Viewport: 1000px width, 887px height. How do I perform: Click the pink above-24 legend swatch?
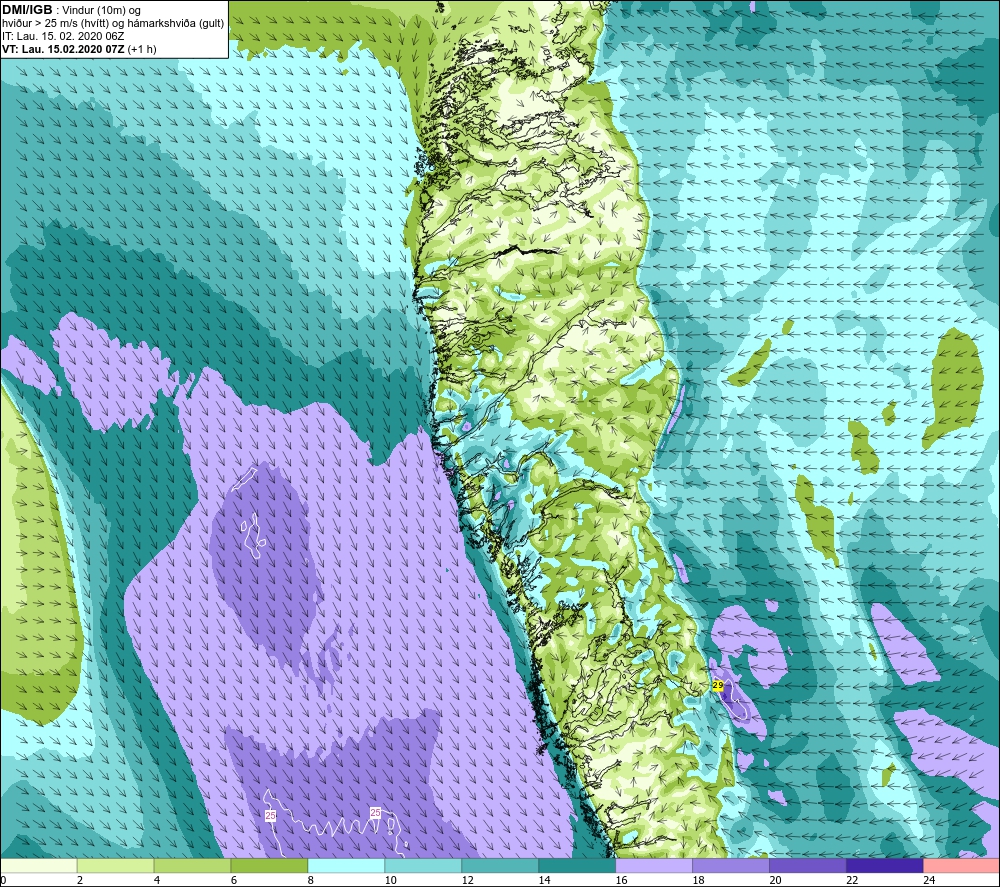pyautogui.click(x=961, y=865)
